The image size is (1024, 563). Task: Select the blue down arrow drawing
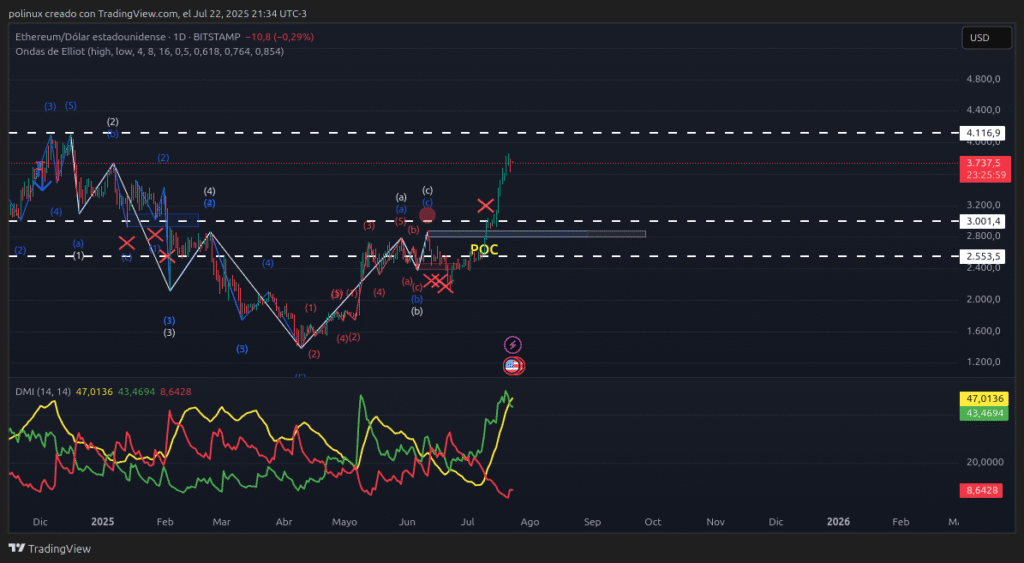[x=40, y=181]
